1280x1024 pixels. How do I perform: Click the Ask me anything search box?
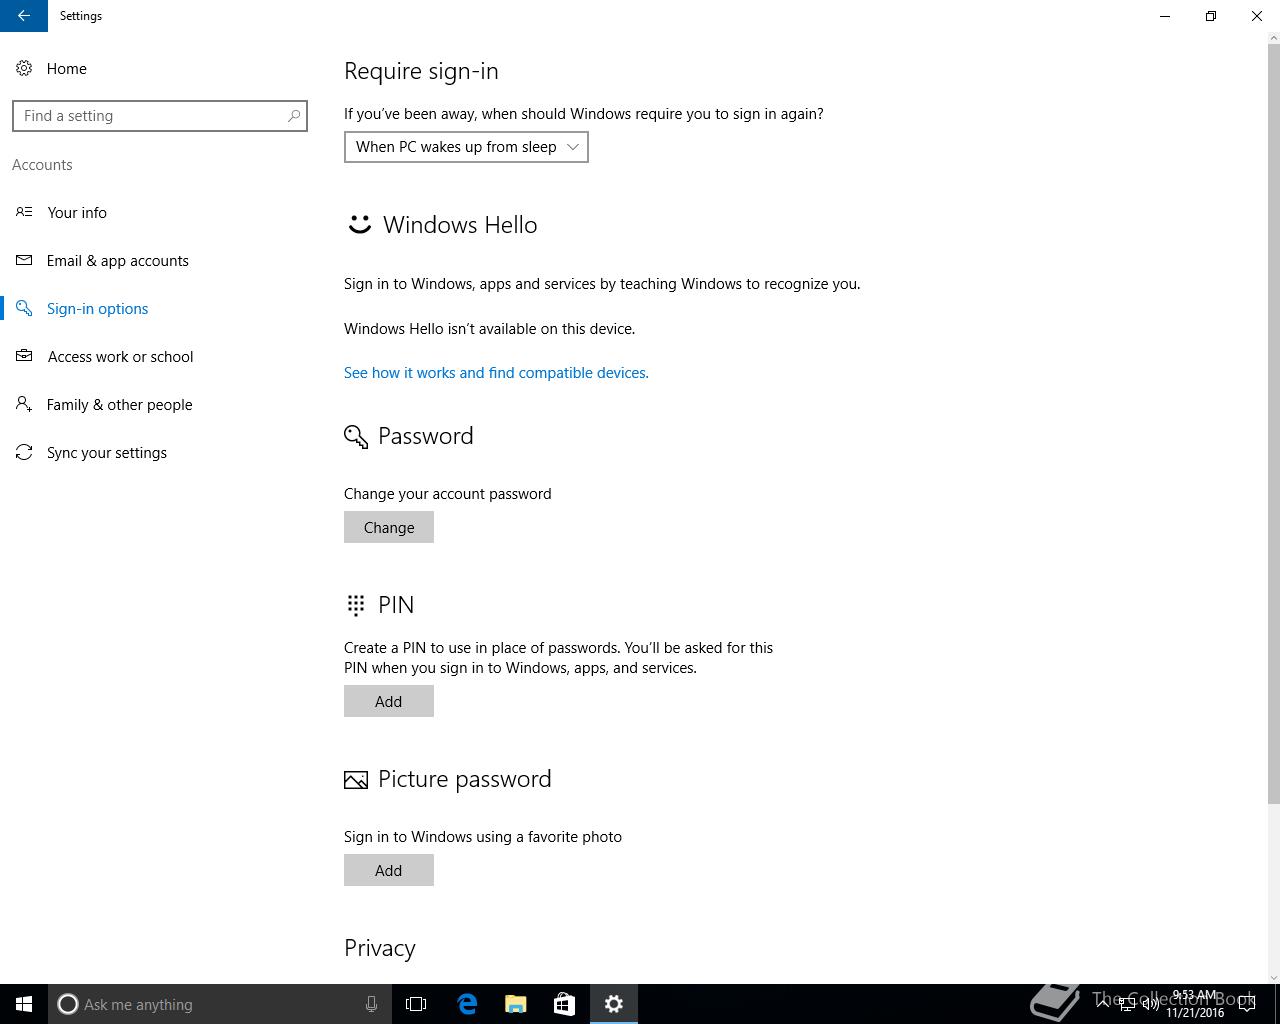[218, 1004]
